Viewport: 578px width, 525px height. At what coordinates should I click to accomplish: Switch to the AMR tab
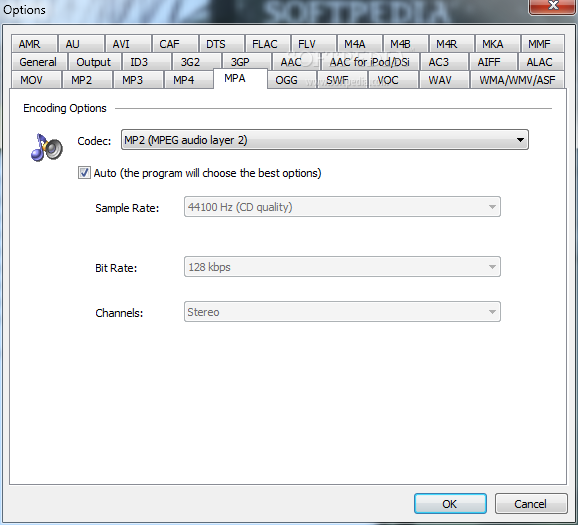pos(34,44)
